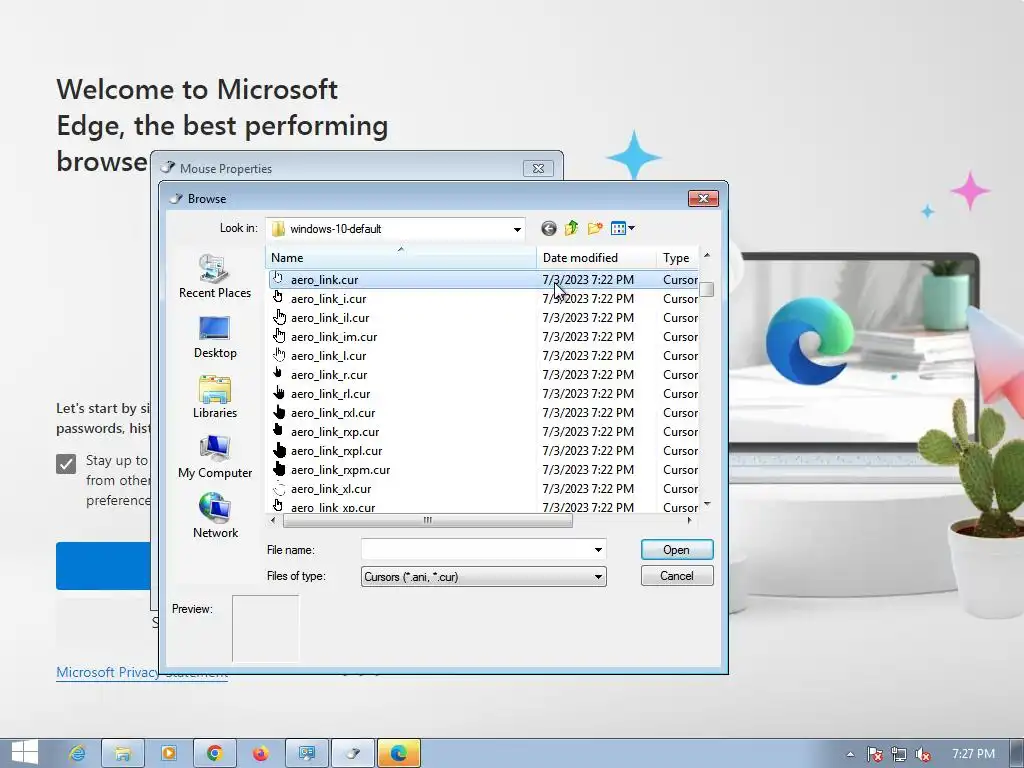Open the media player taskbar icon
Screen dimensions: 1024x768
168,753
